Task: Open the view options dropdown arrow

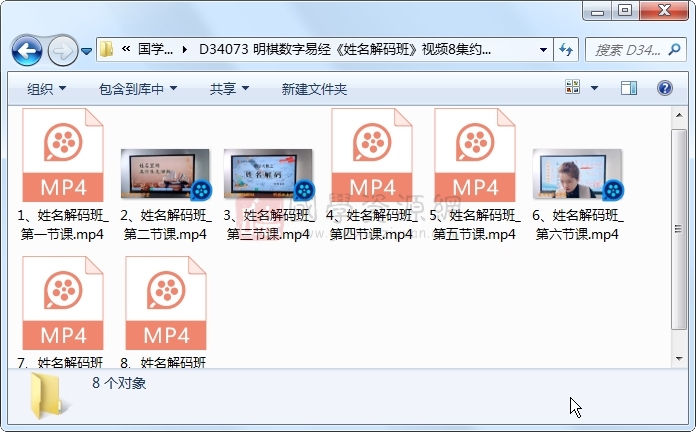Action: (x=595, y=89)
